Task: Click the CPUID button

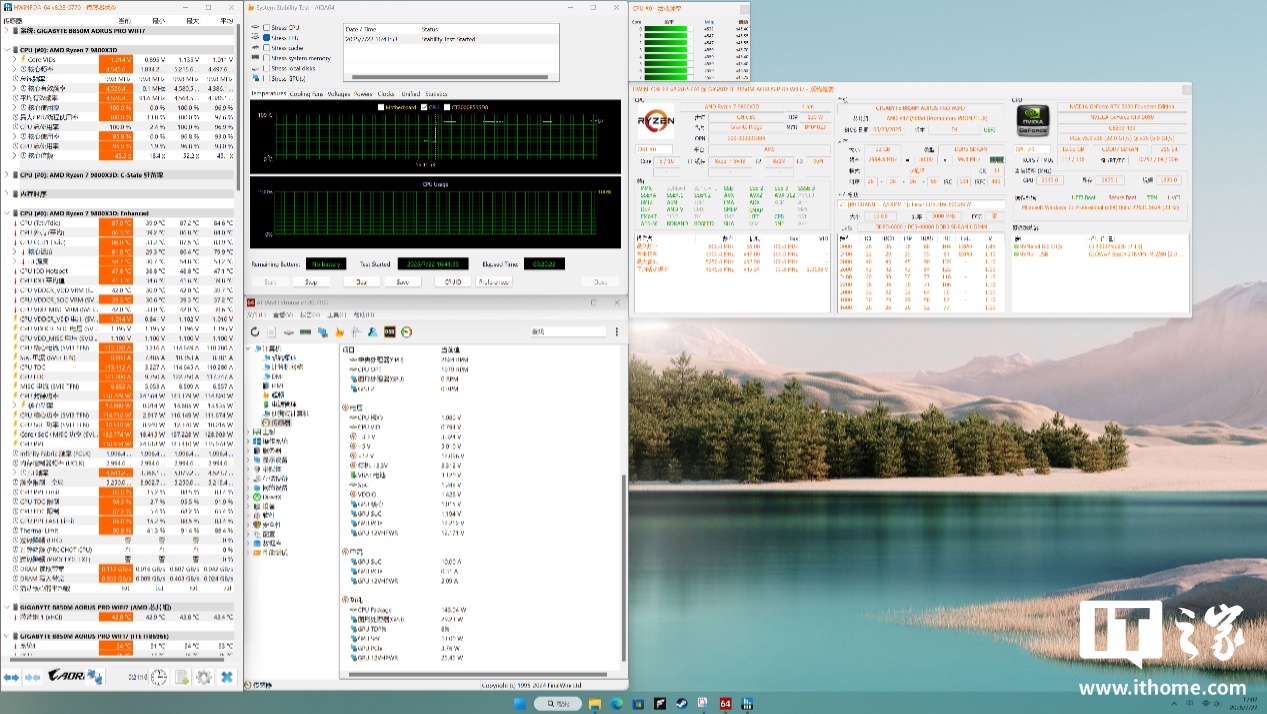Action: pos(452,282)
